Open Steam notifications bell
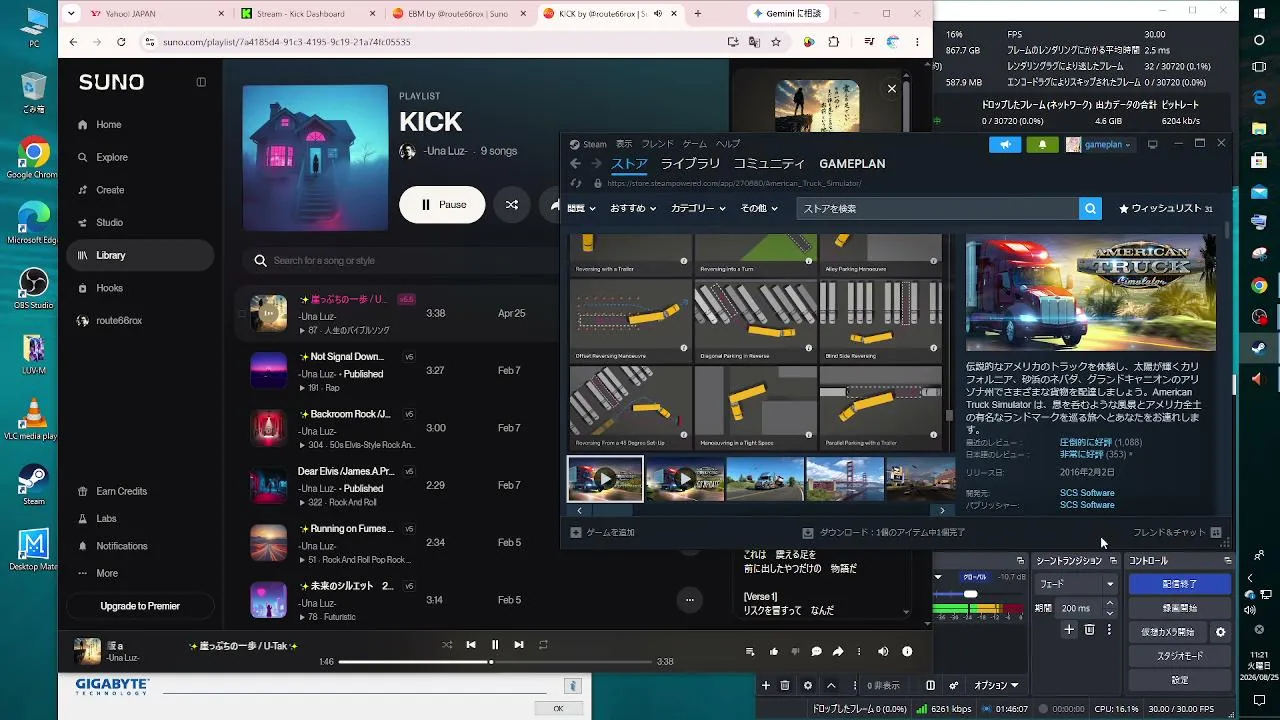This screenshot has width=1280, height=720. pyautogui.click(x=1042, y=144)
